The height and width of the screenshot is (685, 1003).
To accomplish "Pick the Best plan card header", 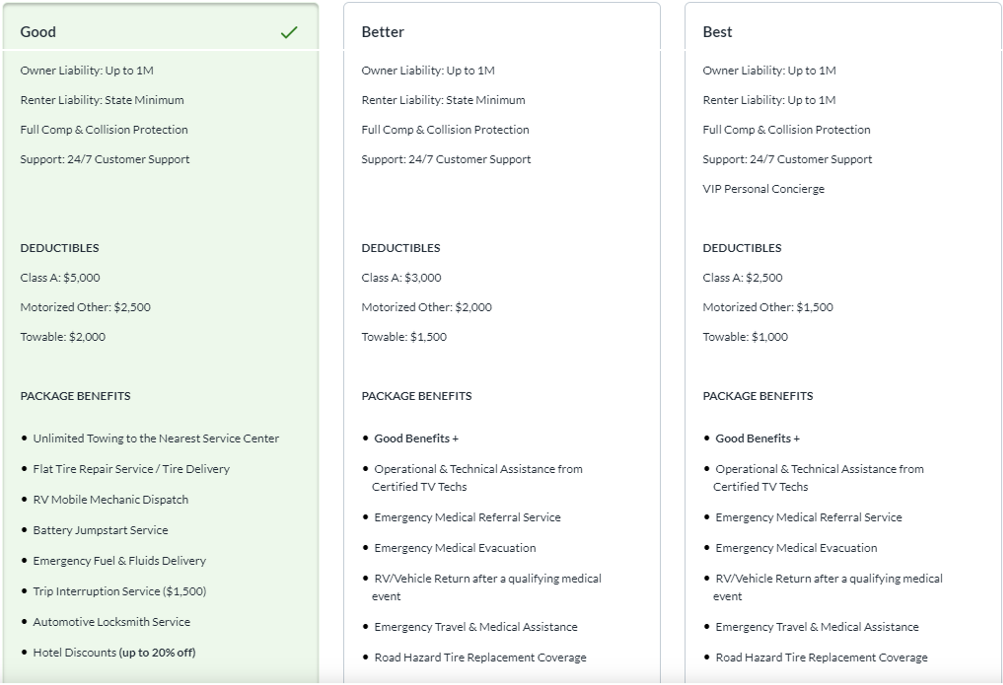I will click(x=717, y=32).
